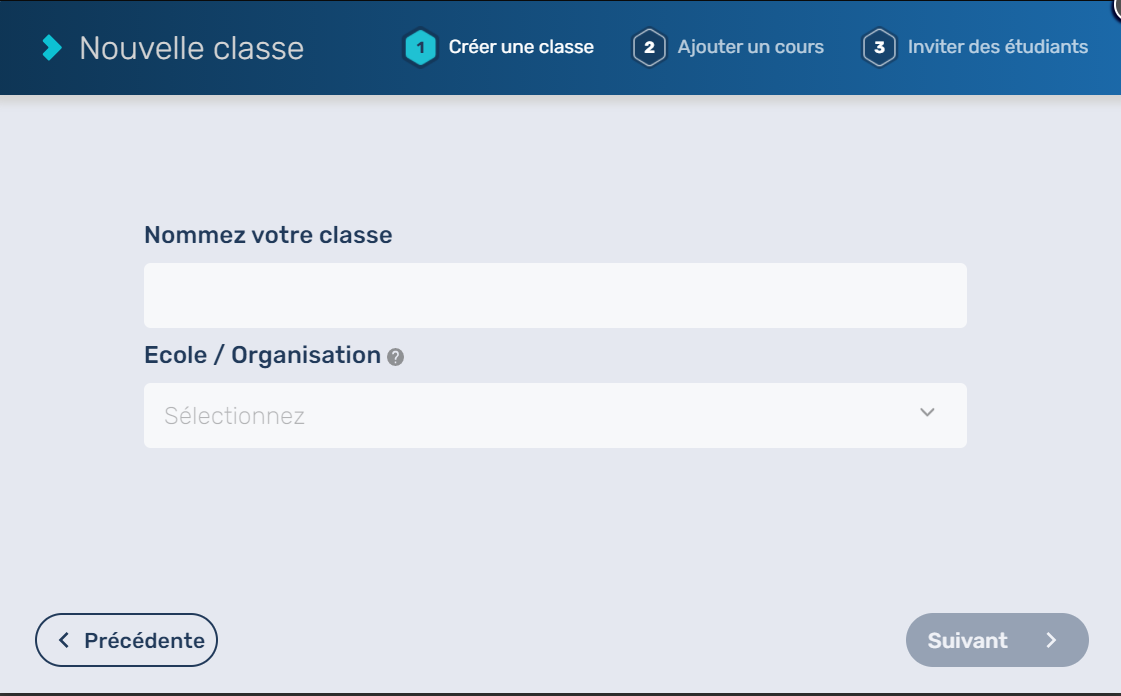The width and height of the screenshot is (1121, 696).
Task: Expand the dropdown using its chevron arrow
Action: point(927,413)
